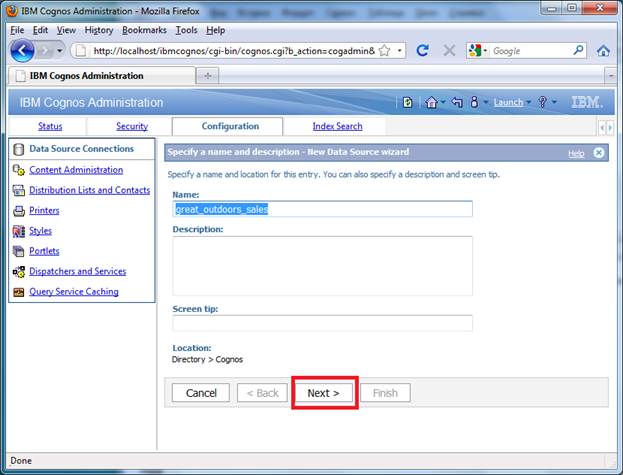The height and width of the screenshot is (475, 623).
Task: Open the Portlets link
Action: pyautogui.click(x=44, y=251)
